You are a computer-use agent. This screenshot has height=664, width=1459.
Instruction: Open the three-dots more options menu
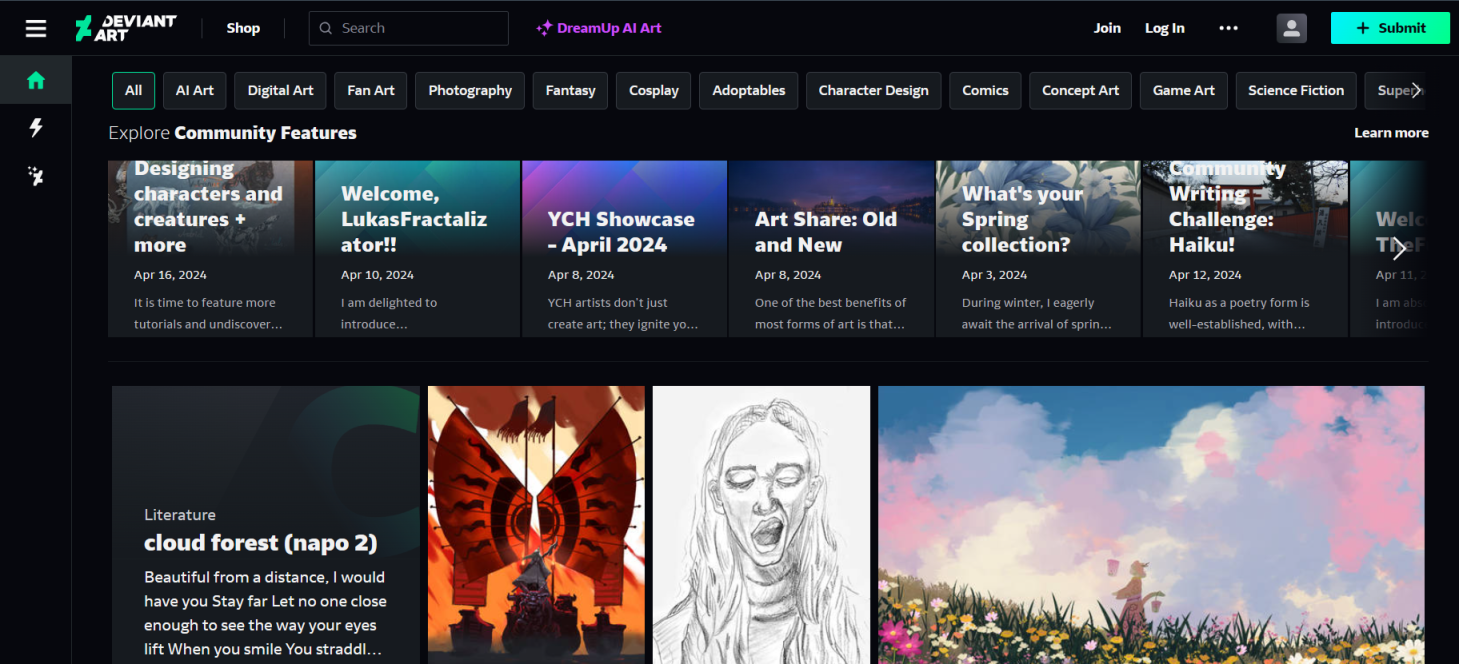point(1228,28)
